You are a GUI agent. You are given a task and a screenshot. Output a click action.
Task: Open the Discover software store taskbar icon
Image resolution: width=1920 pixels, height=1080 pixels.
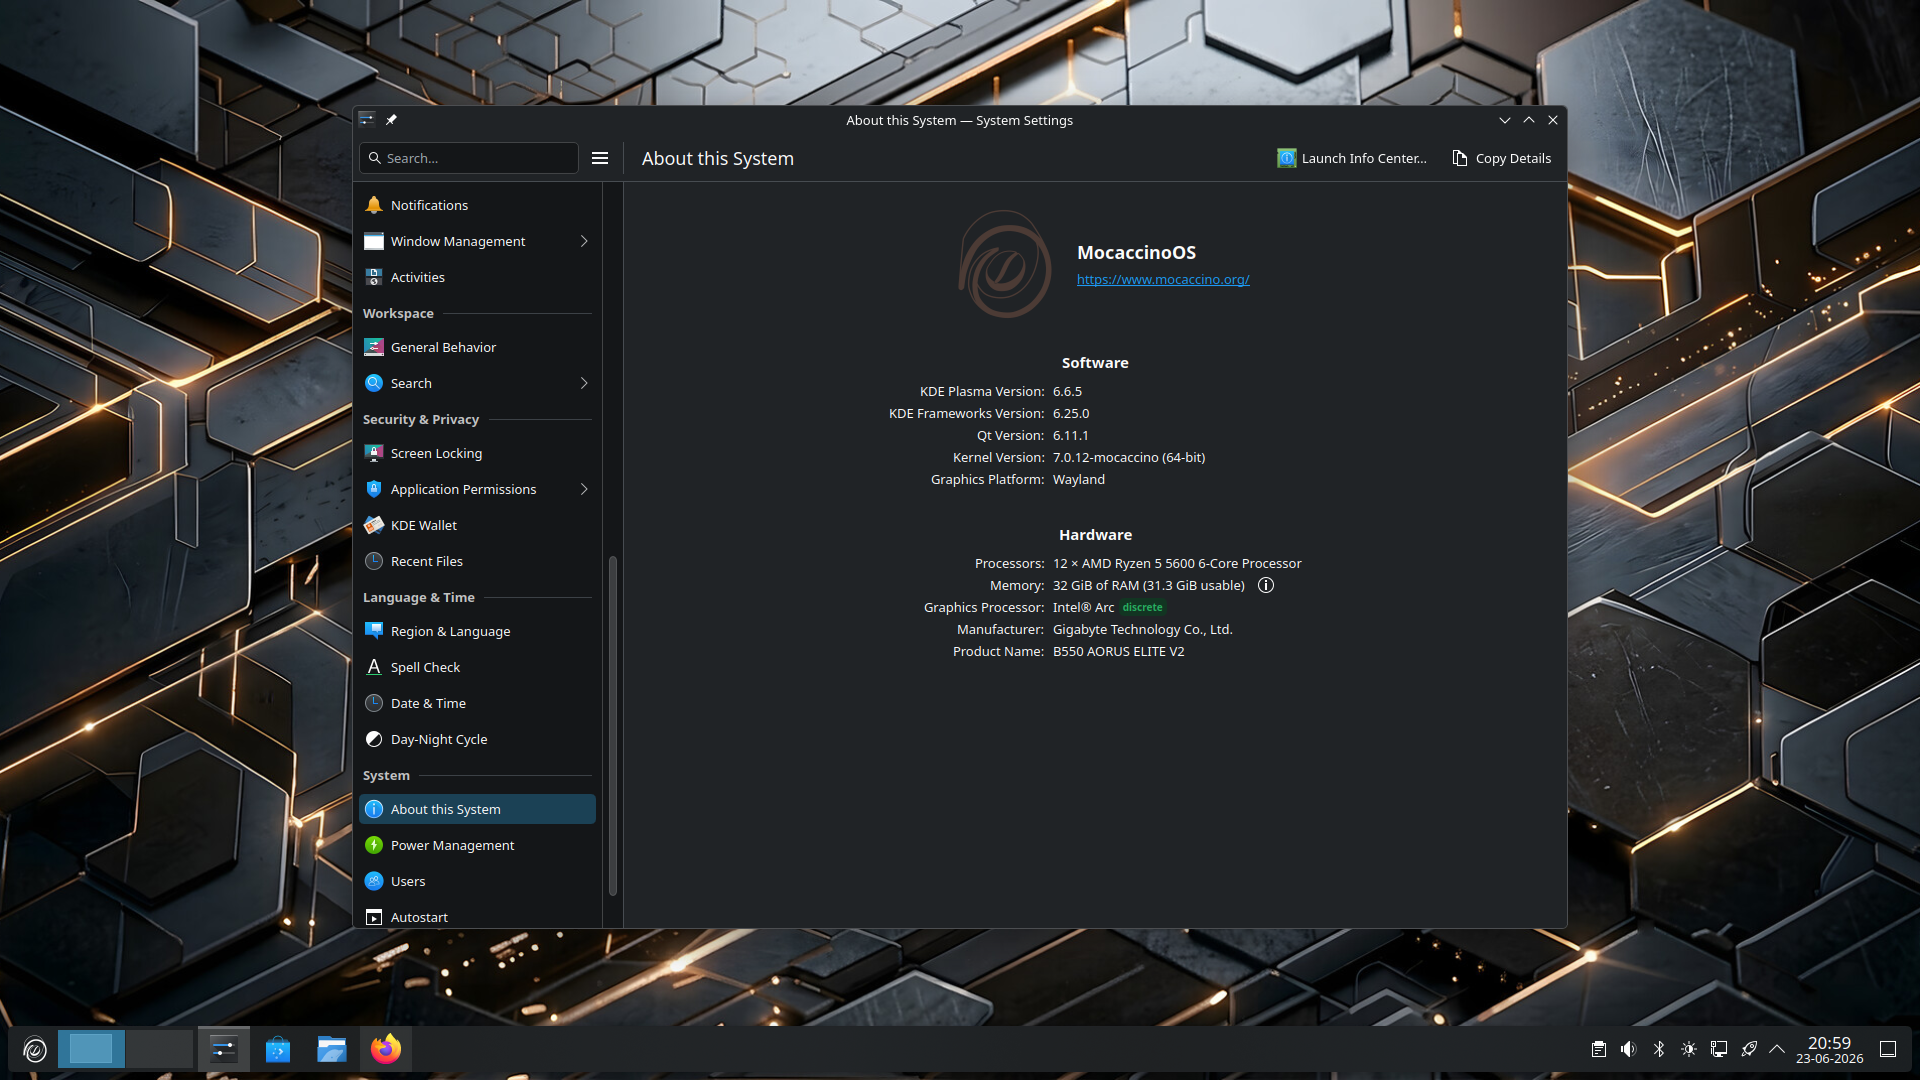[x=278, y=1049]
